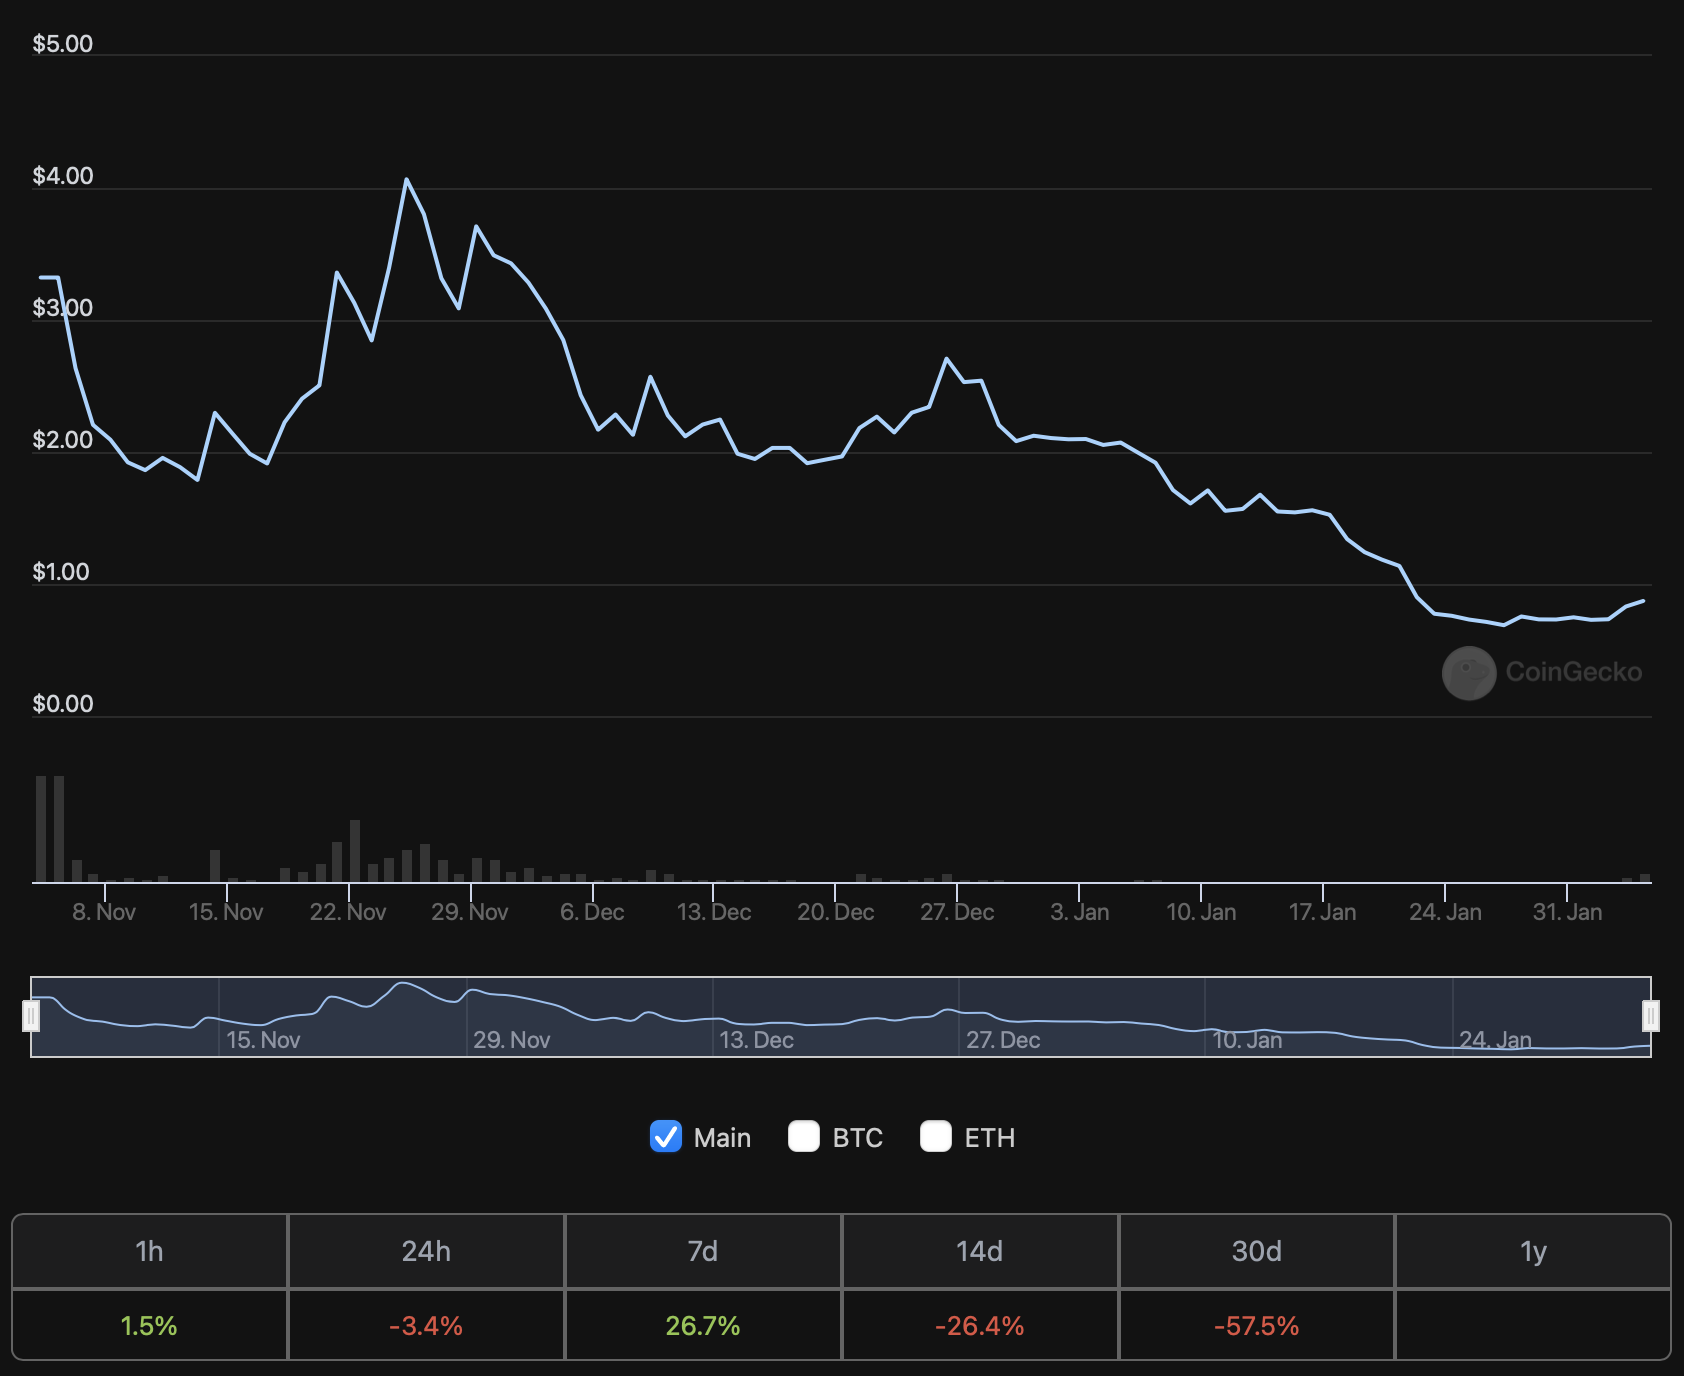
Task: Enable the BTC comparison checkbox
Action: pos(804,1137)
